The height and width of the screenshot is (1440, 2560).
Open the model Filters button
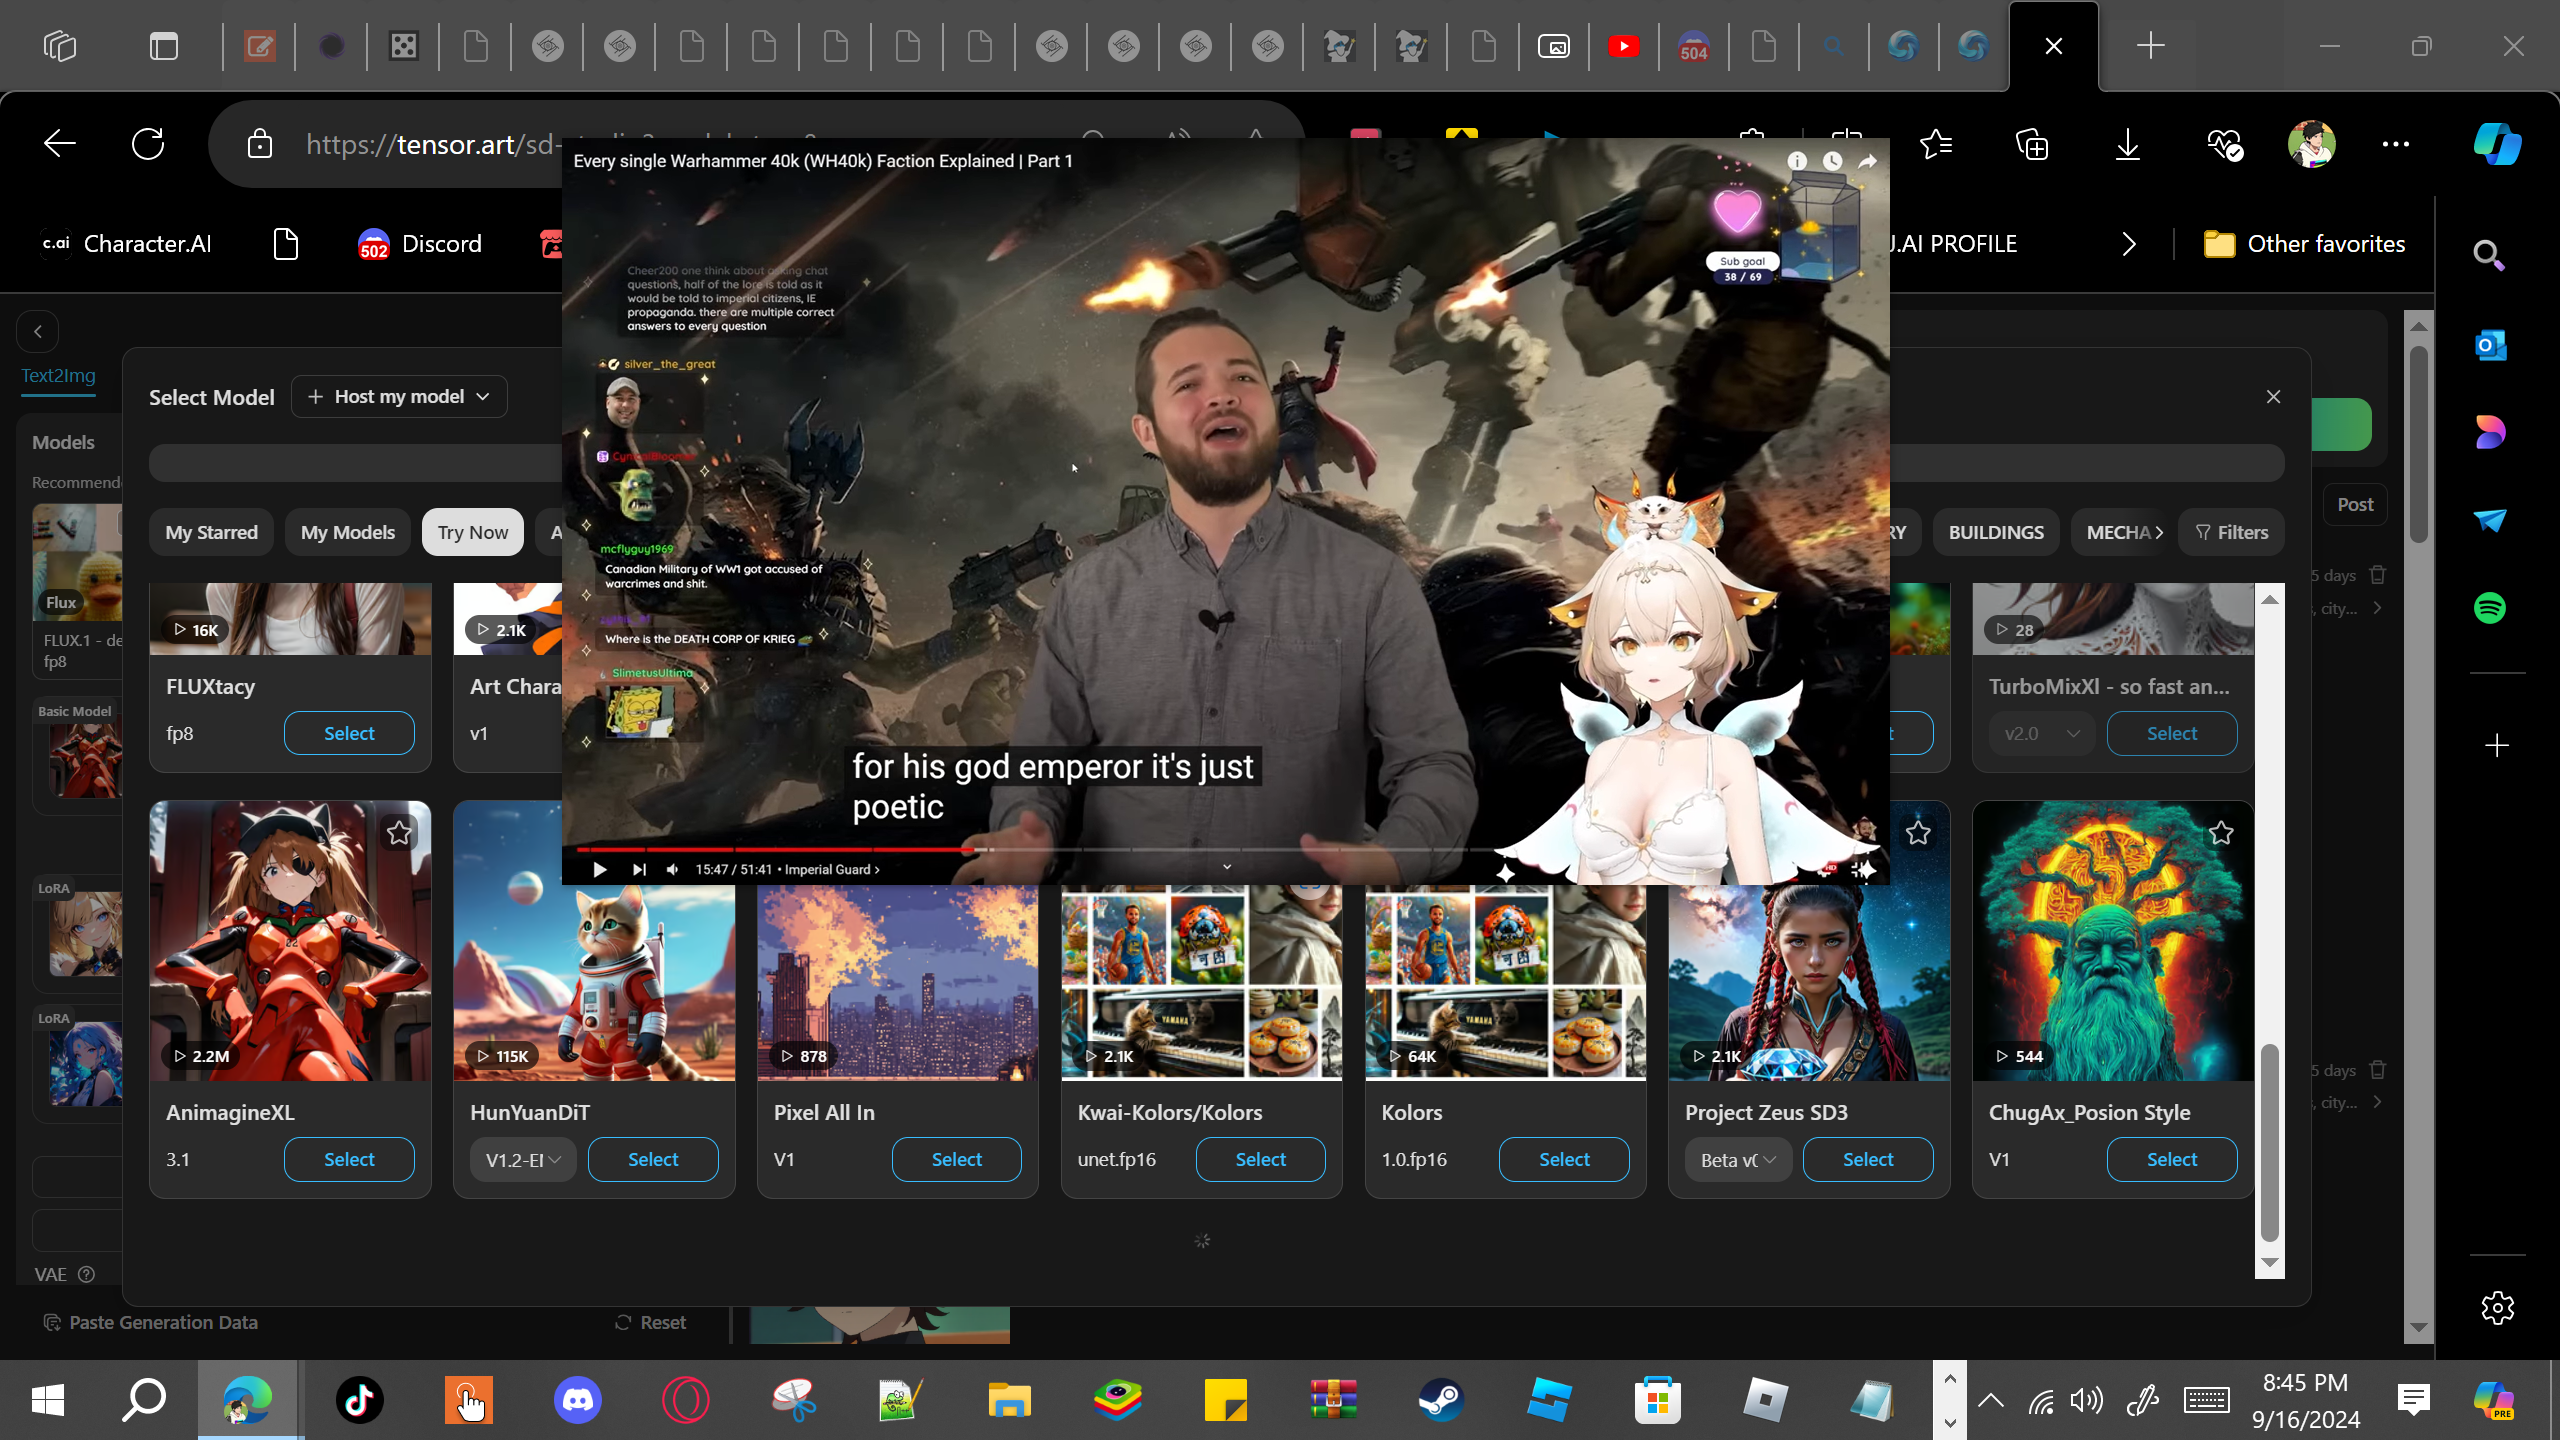click(x=2232, y=532)
